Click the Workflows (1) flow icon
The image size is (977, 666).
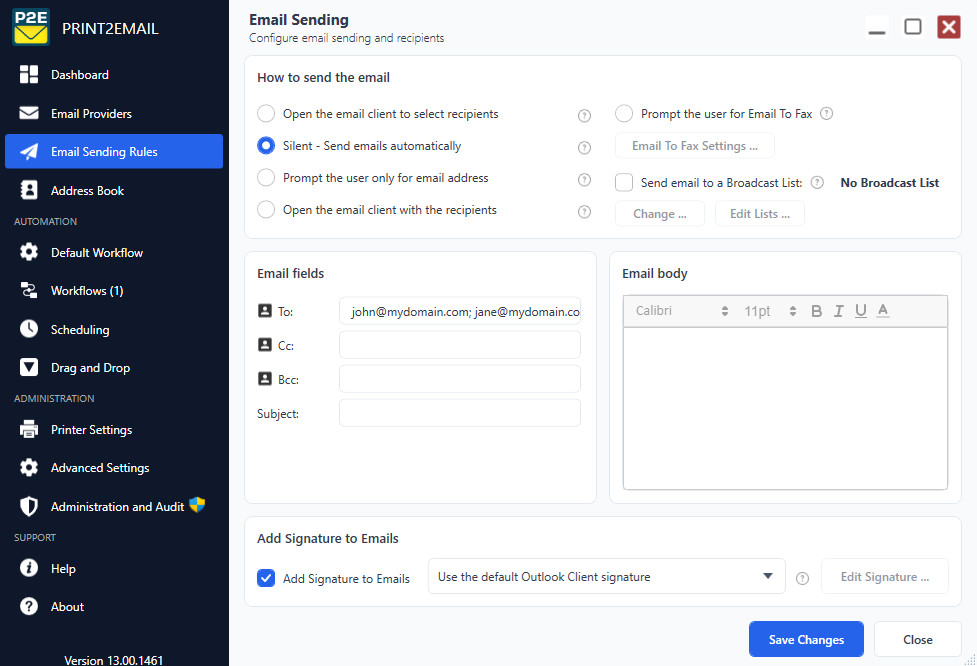(x=29, y=290)
